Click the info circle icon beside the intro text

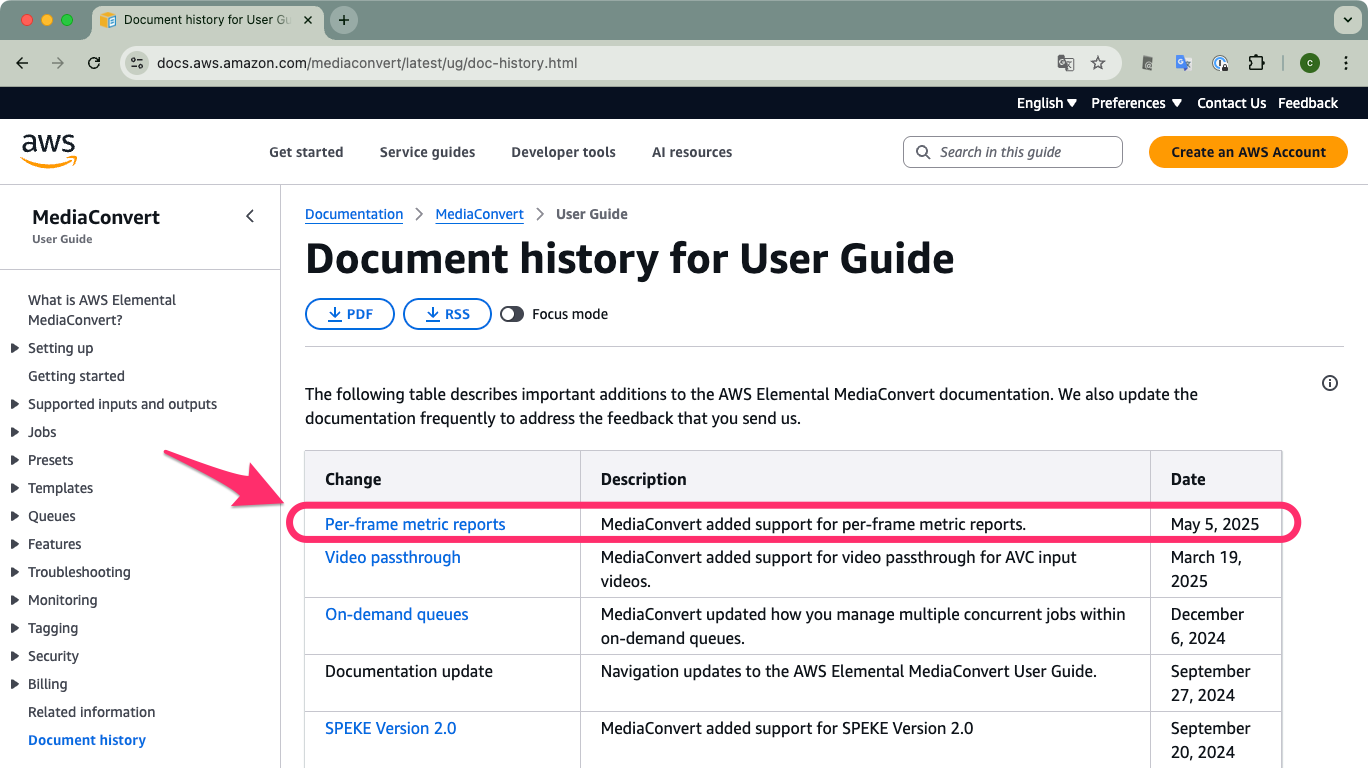1330,383
